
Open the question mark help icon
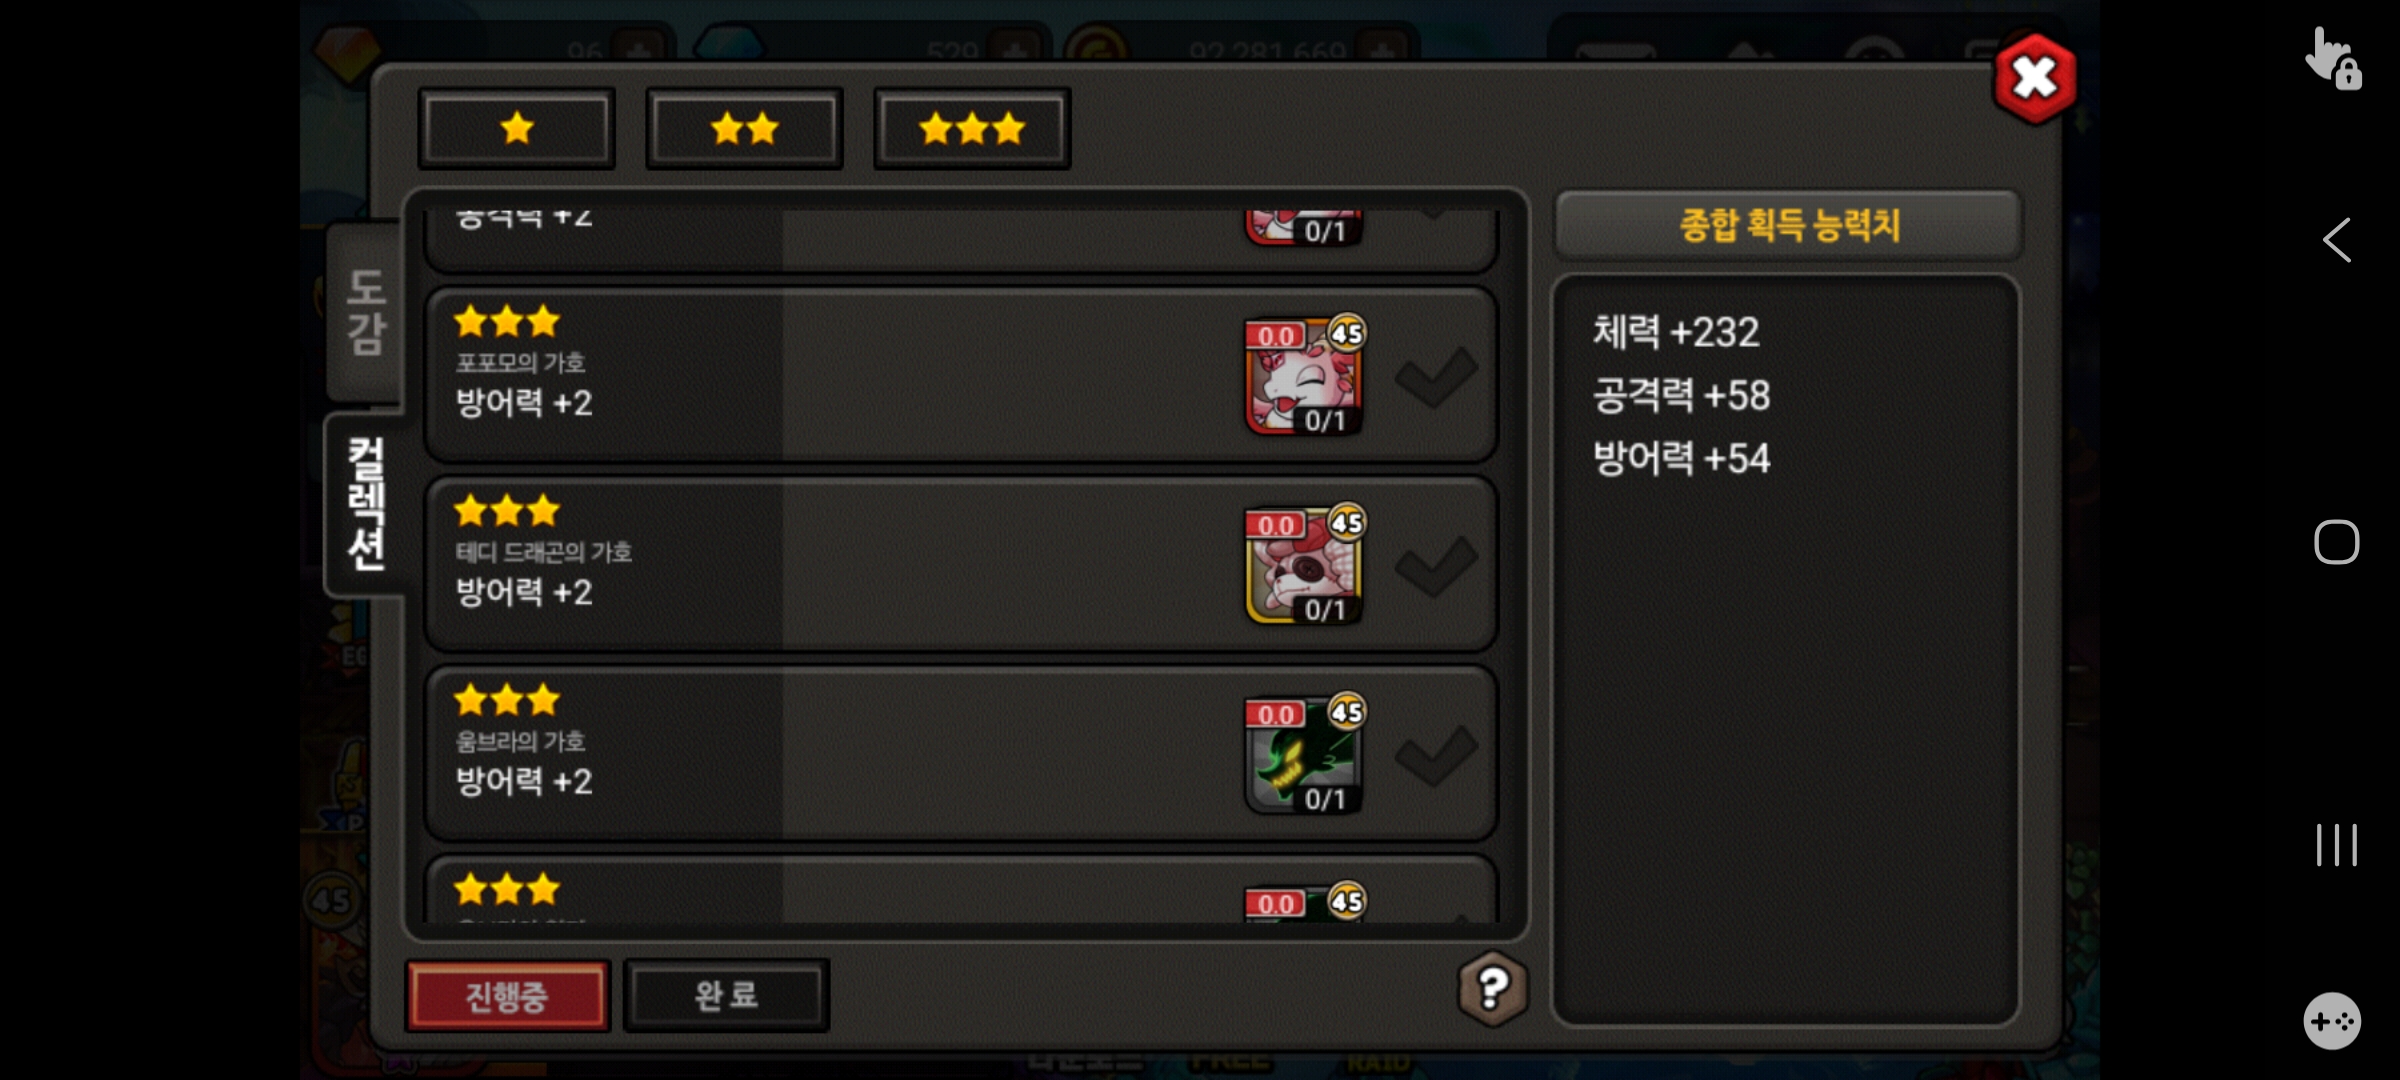(x=1493, y=989)
